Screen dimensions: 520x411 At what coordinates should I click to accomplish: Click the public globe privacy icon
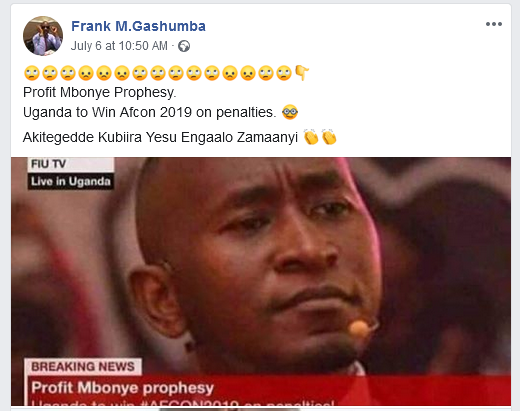[184, 46]
